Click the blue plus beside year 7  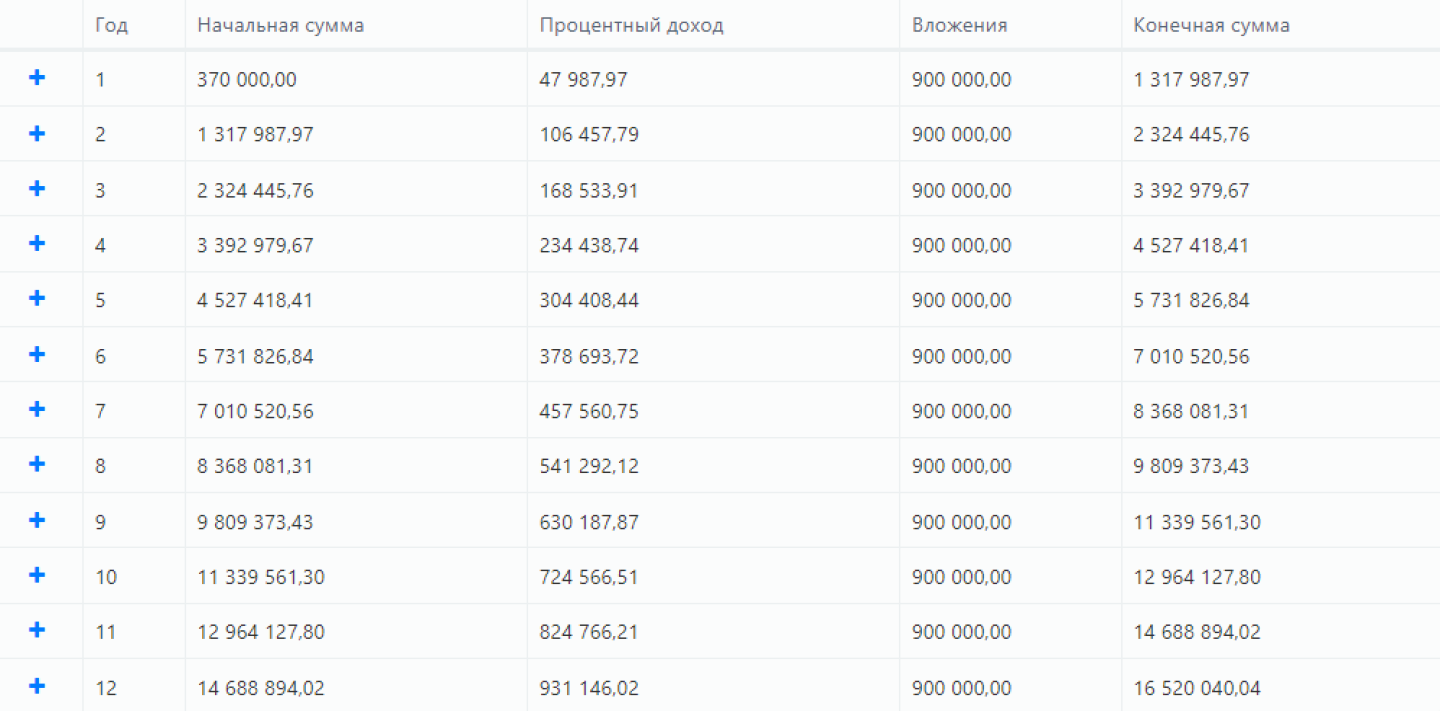pos(37,409)
